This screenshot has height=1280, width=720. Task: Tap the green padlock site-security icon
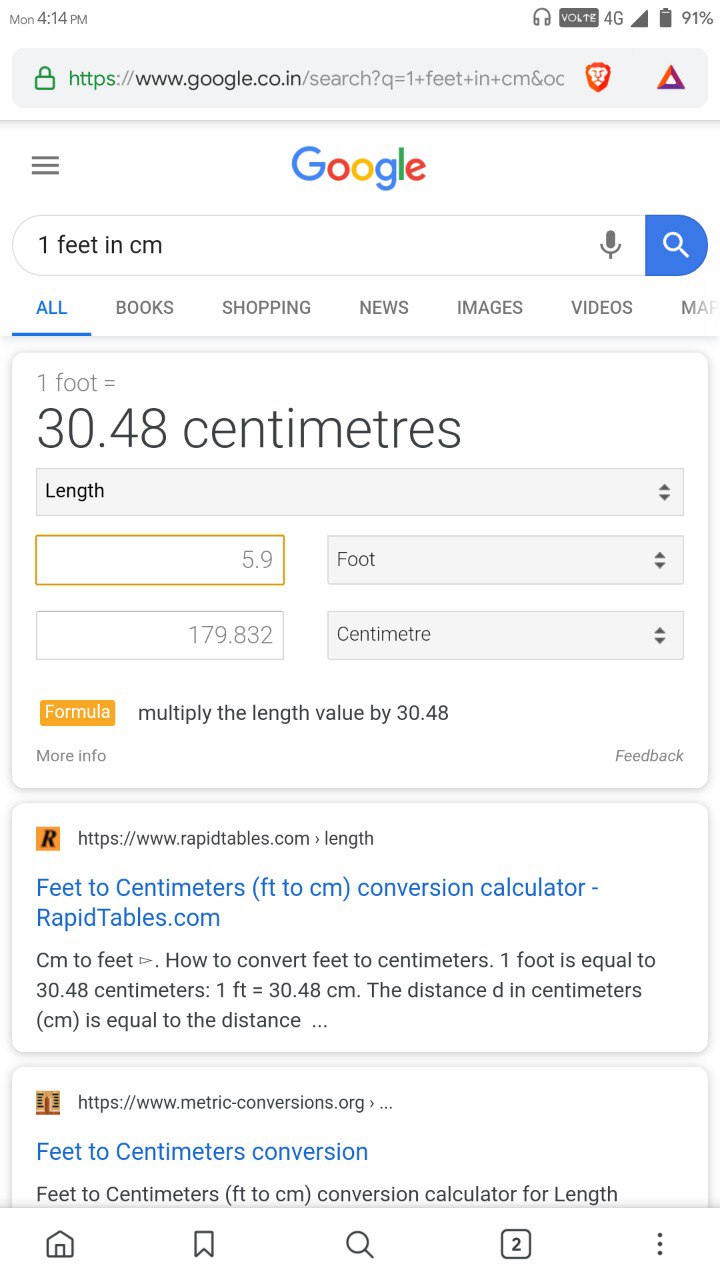[44, 78]
